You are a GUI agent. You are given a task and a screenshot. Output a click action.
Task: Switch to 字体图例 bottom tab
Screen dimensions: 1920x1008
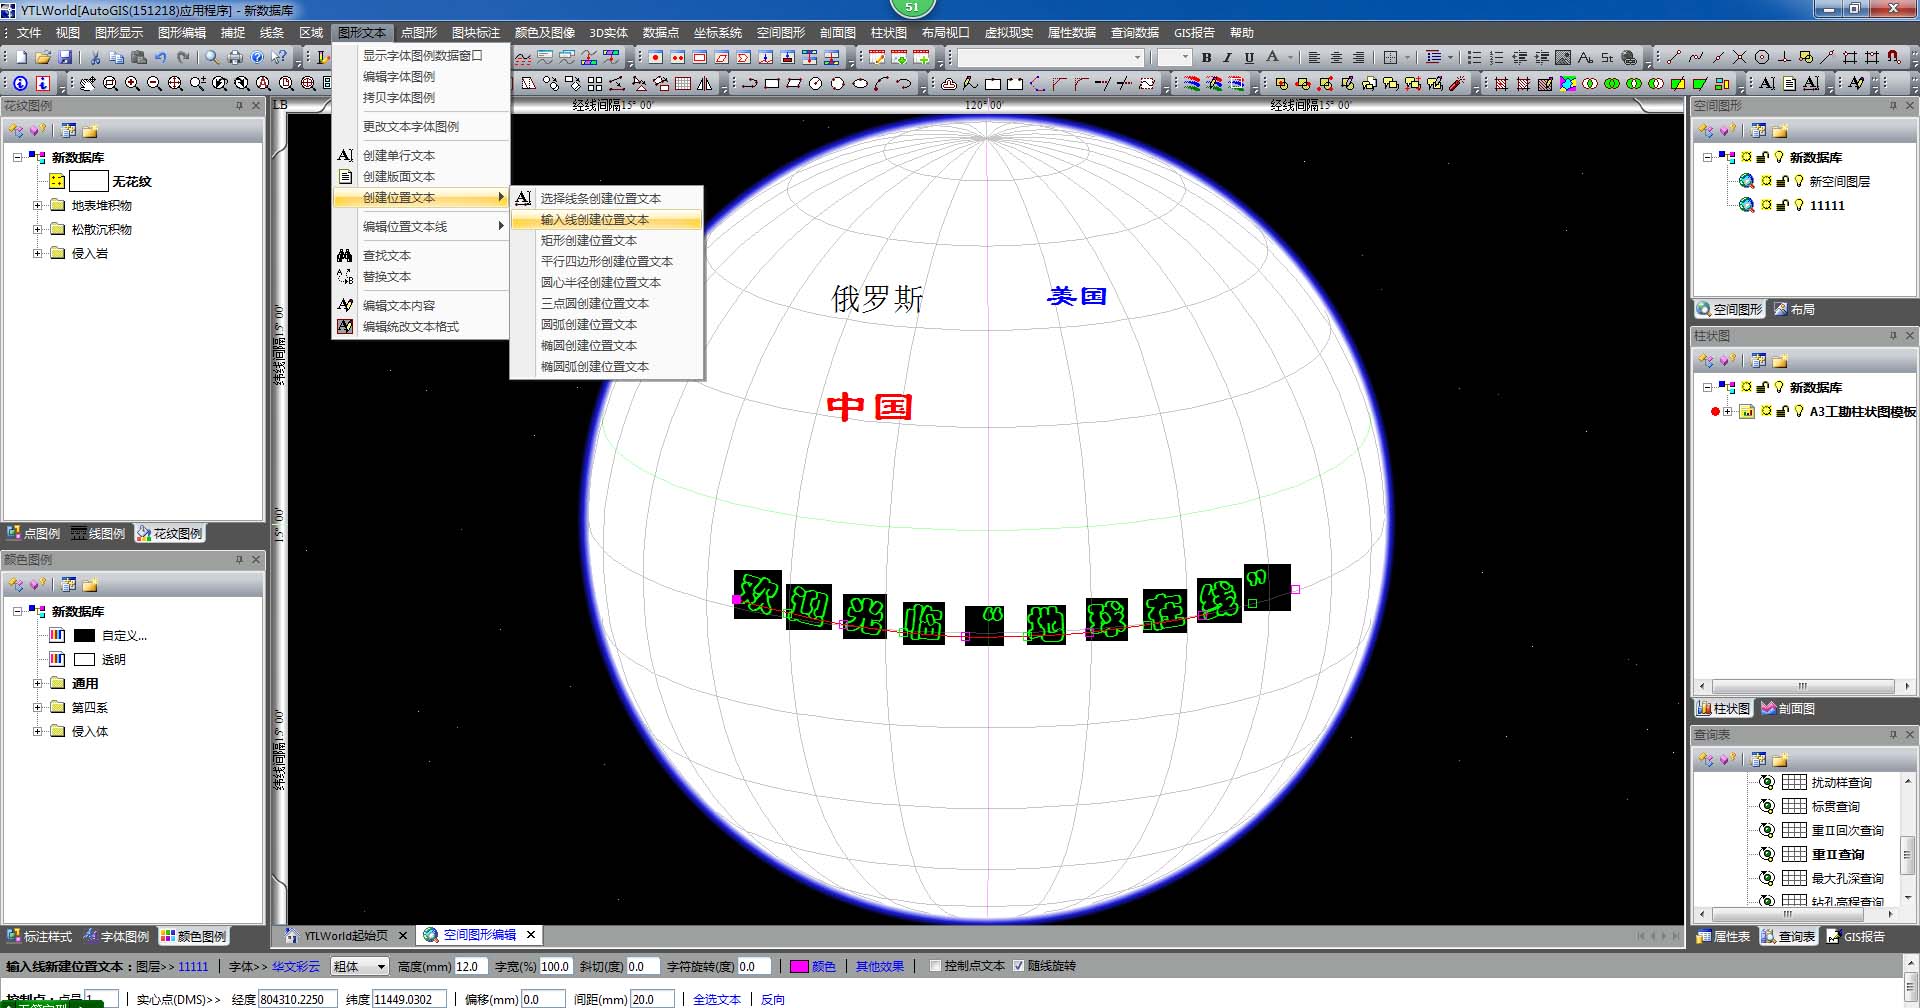[x=116, y=936]
